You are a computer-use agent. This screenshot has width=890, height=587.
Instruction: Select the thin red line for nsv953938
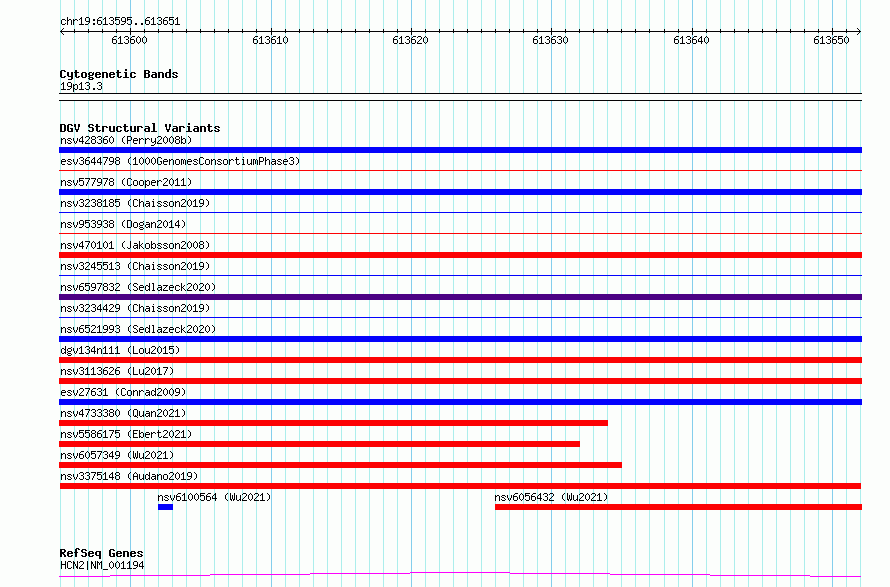[x=460, y=233]
